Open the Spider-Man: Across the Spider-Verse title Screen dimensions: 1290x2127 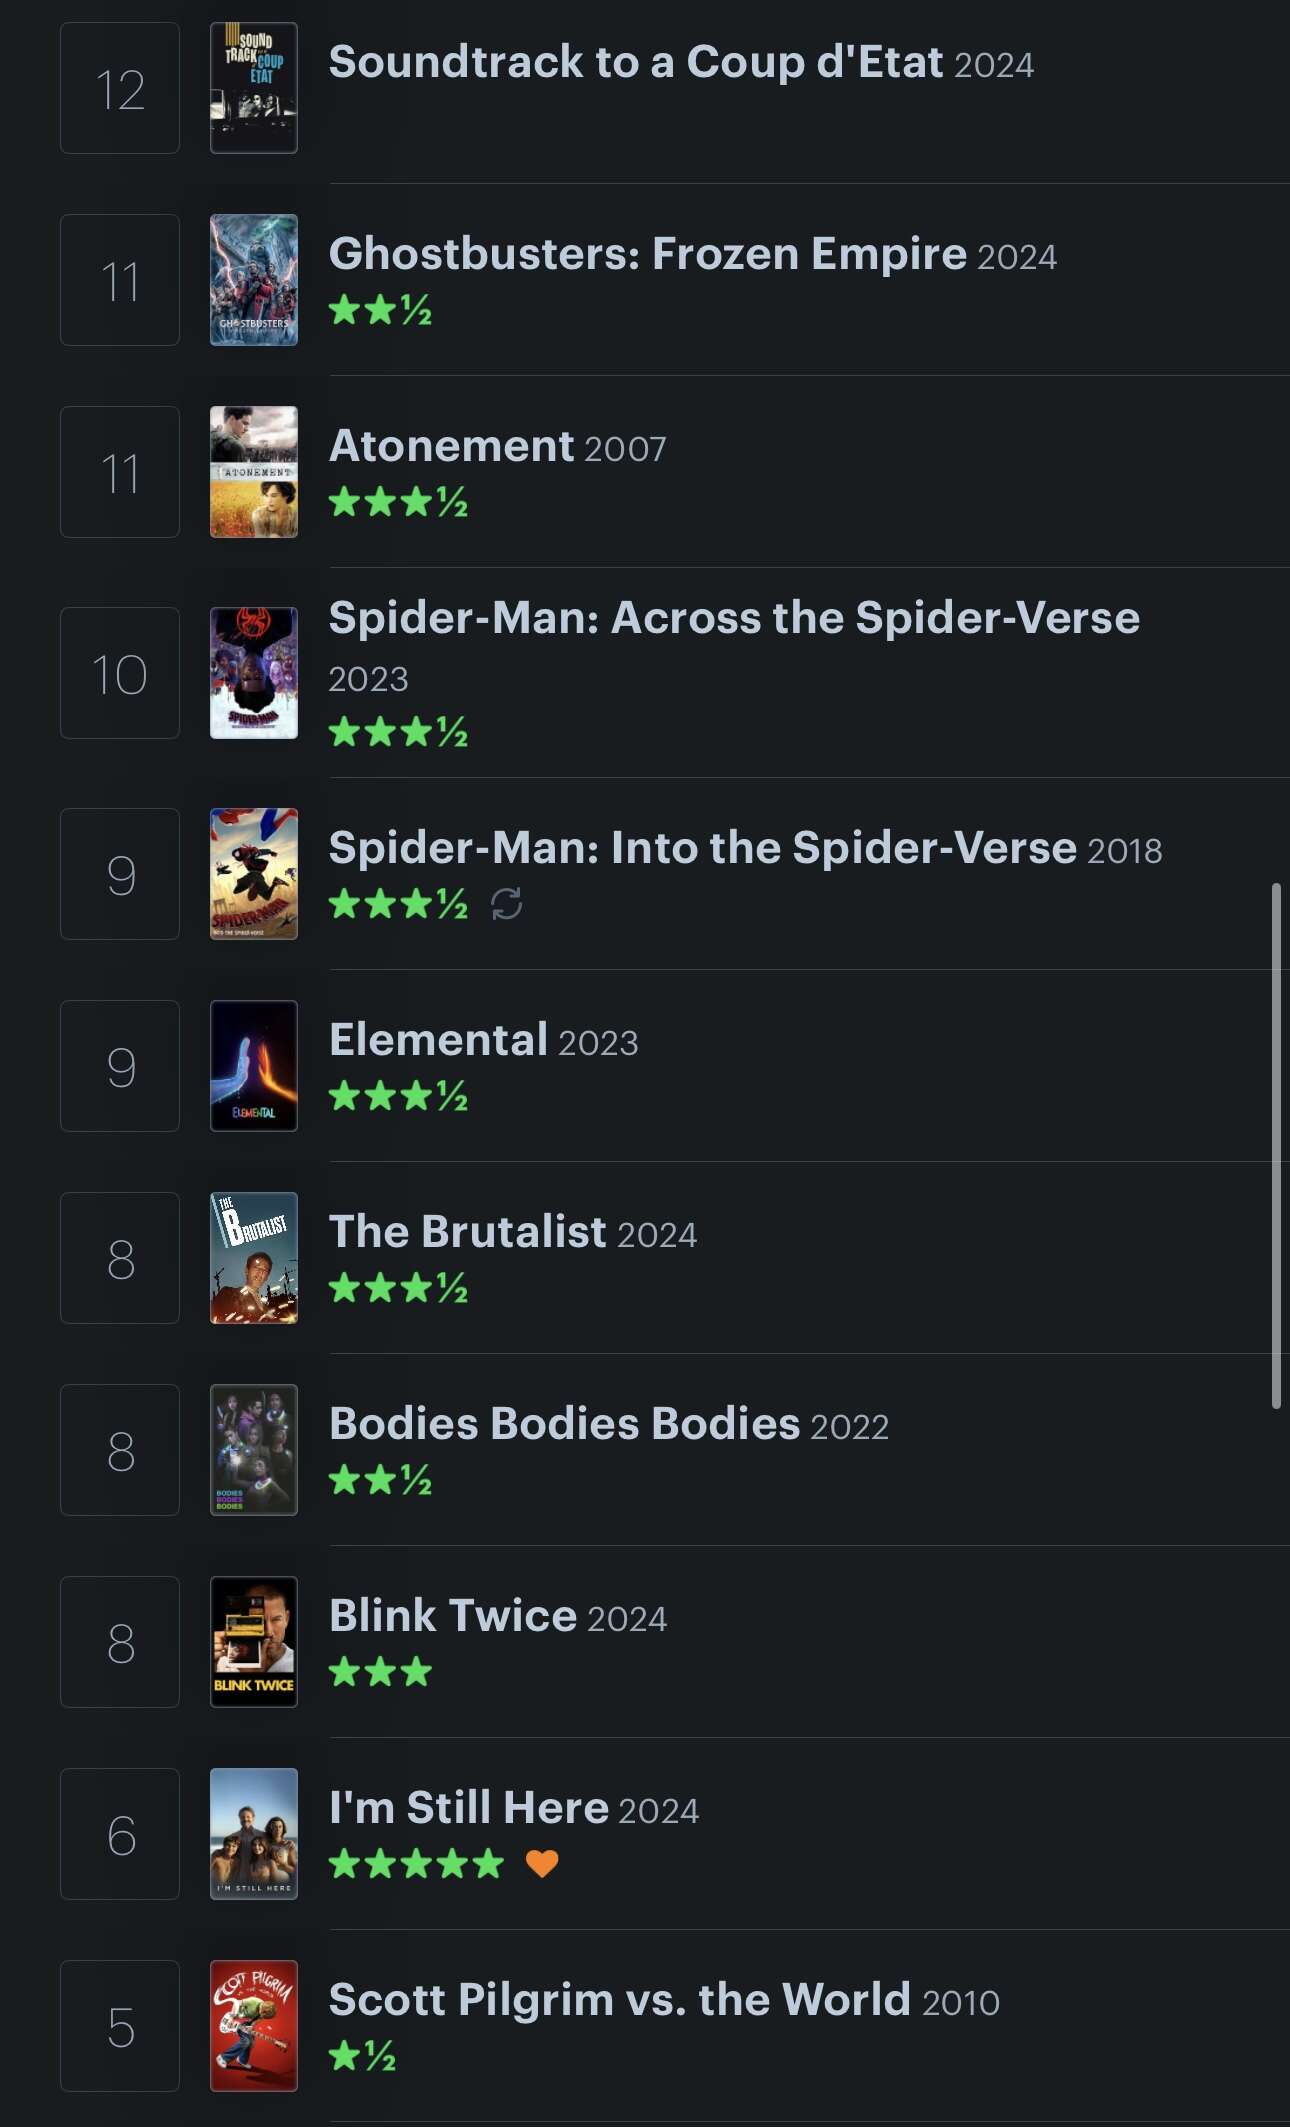[x=734, y=618]
